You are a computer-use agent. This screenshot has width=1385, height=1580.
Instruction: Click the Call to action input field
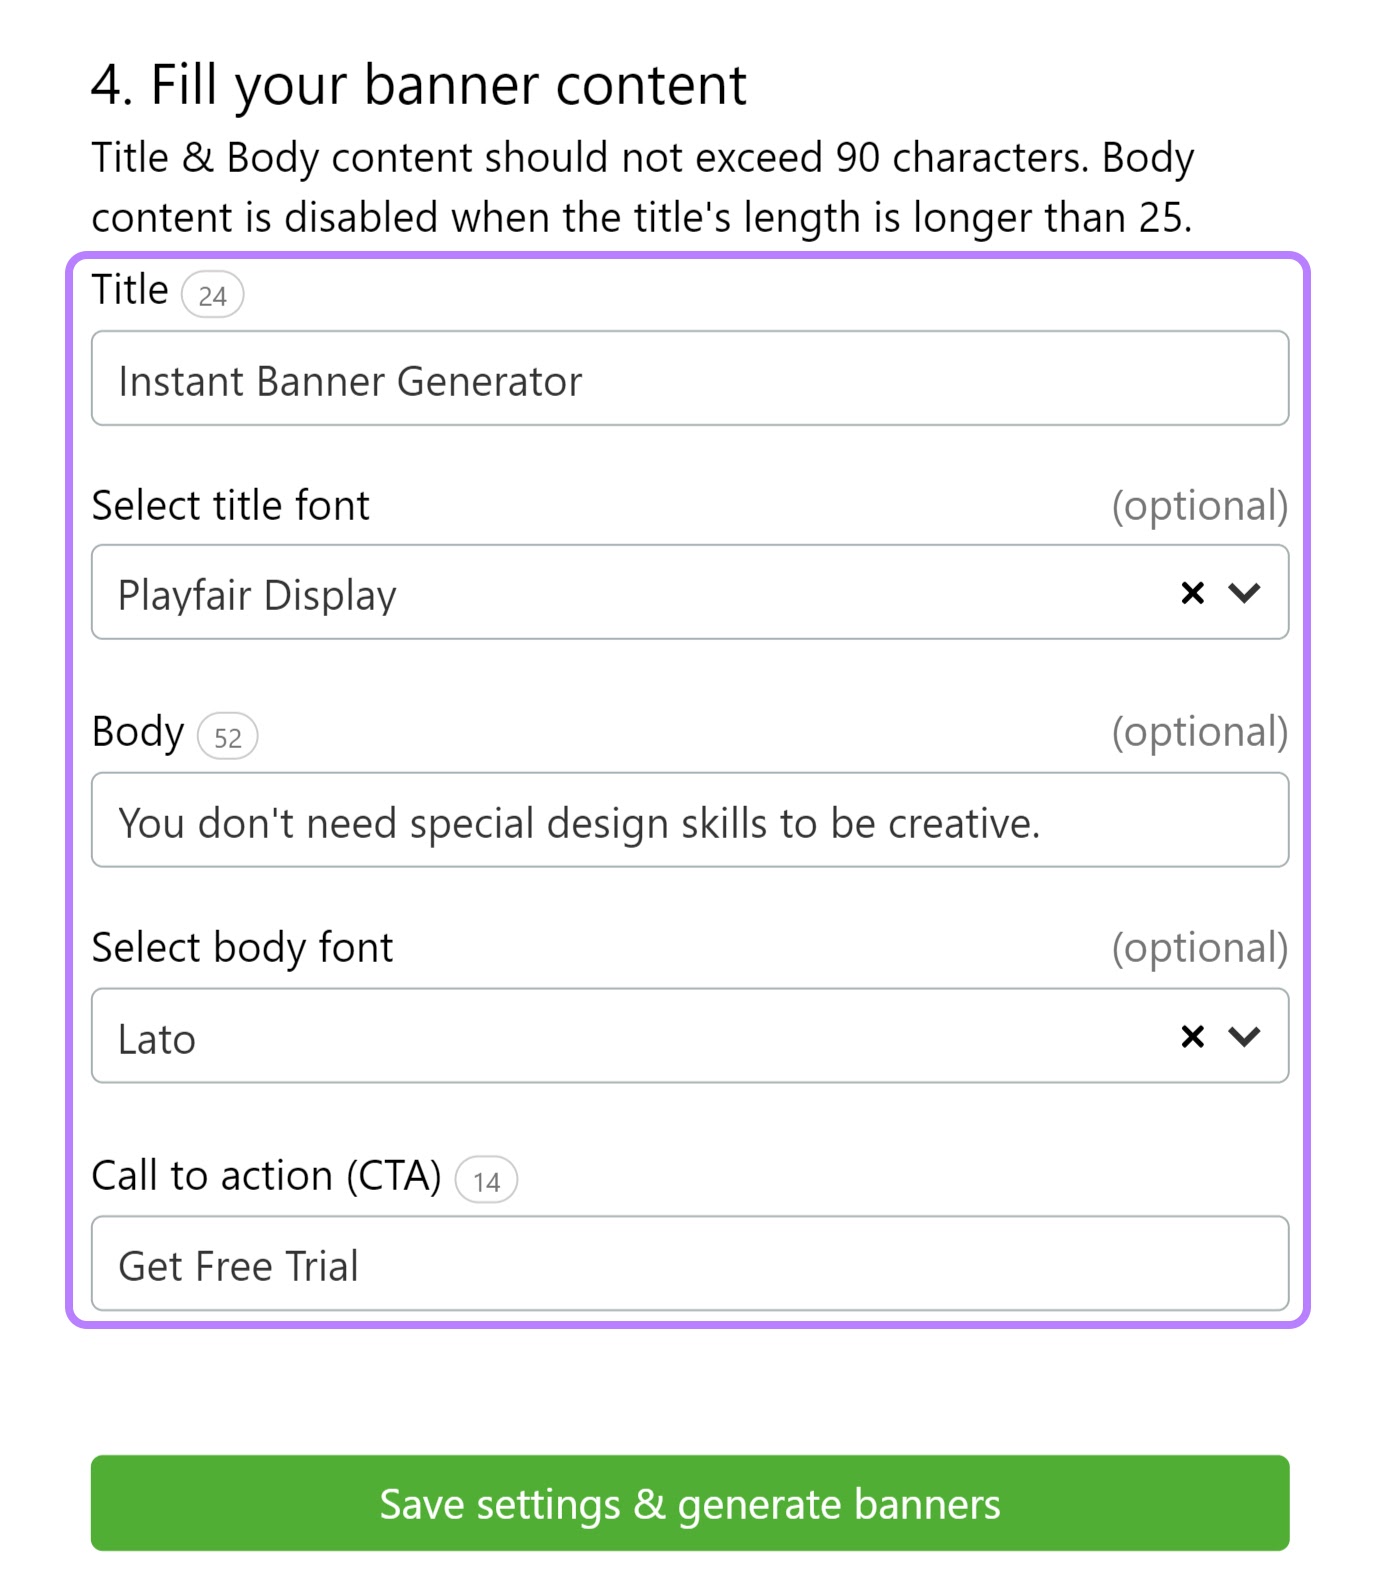pos(690,1263)
